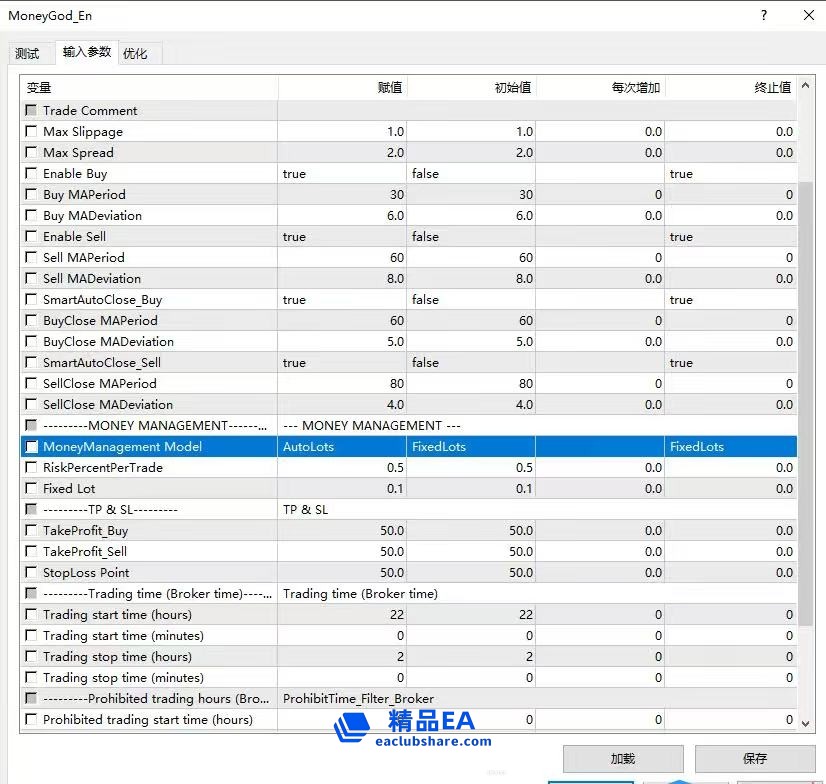This screenshot has width=826, height=784.
Task: Select the 输入参数 tab
Action: (87, 52)
